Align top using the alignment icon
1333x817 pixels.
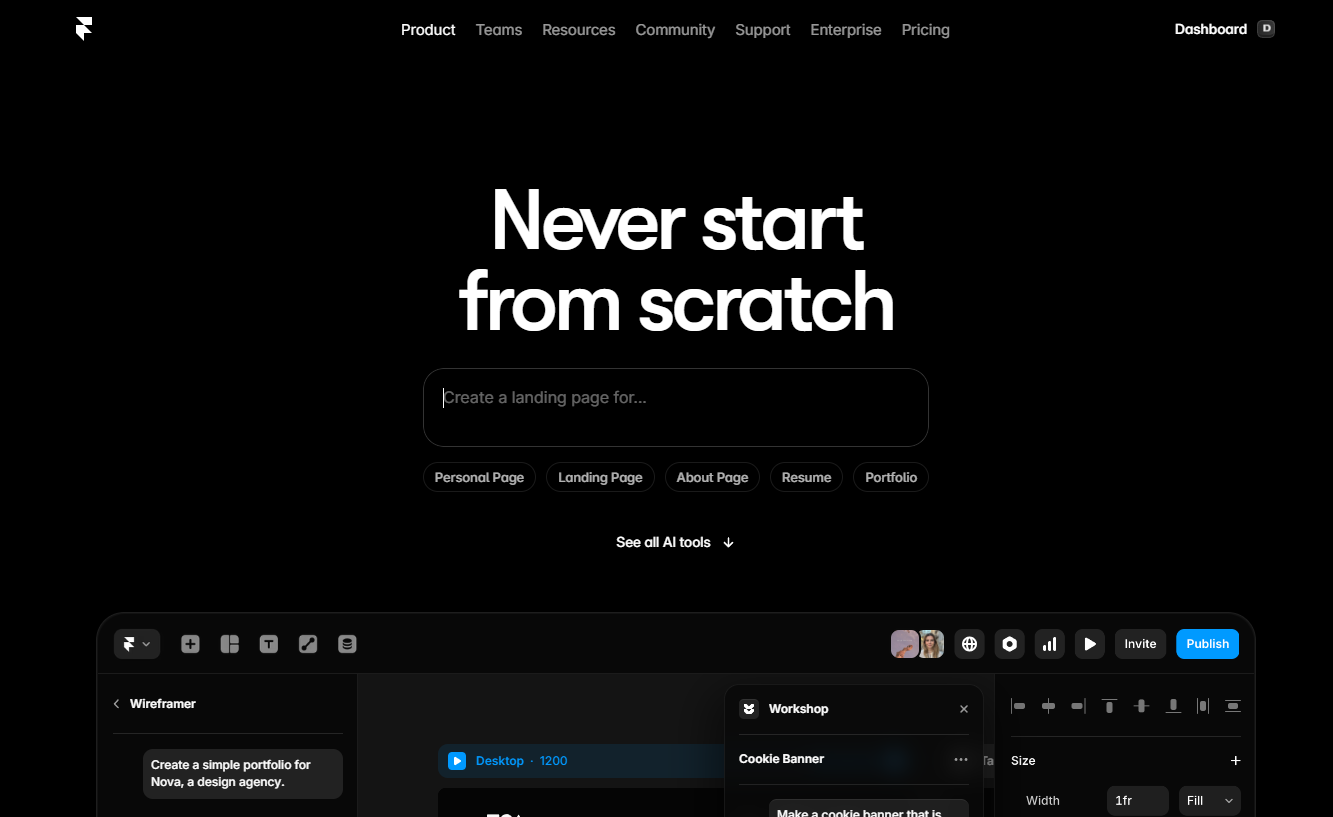click(1109, 706)
